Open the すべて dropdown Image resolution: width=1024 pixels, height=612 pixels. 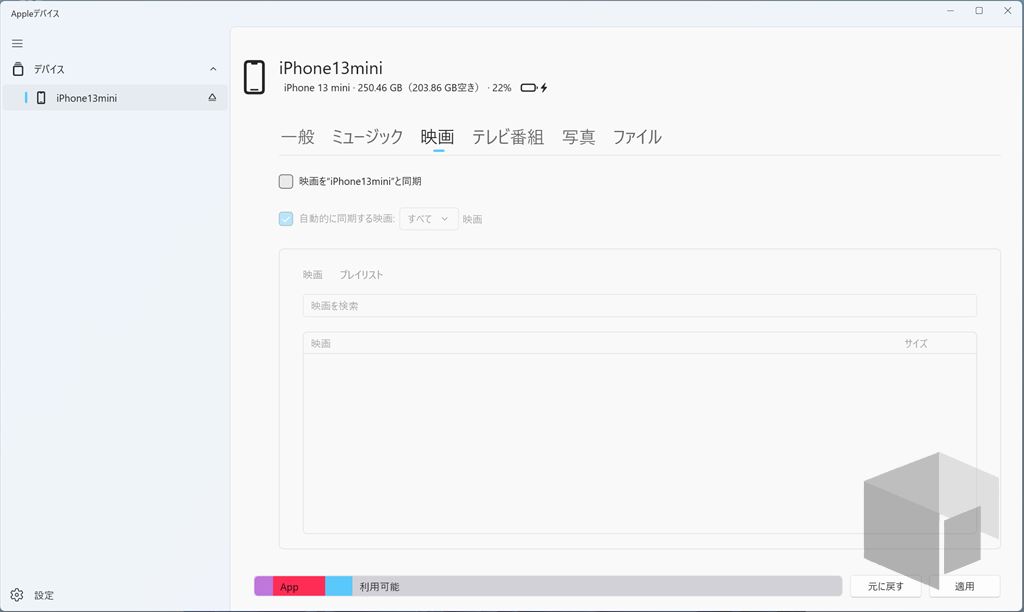click(428, 219)
